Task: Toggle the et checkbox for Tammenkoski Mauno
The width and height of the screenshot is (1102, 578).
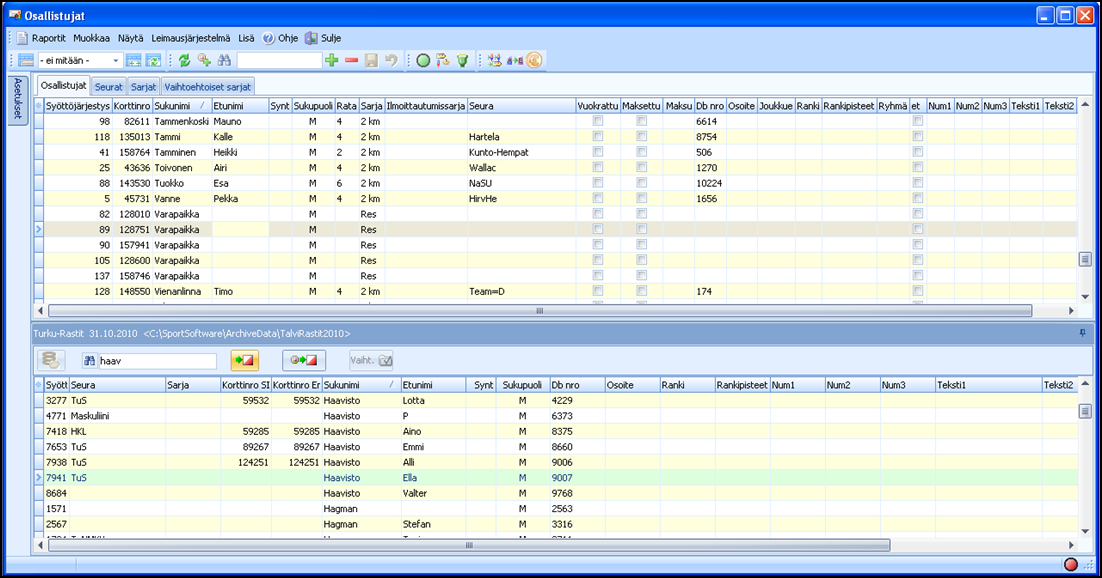Action: point(918,121)
